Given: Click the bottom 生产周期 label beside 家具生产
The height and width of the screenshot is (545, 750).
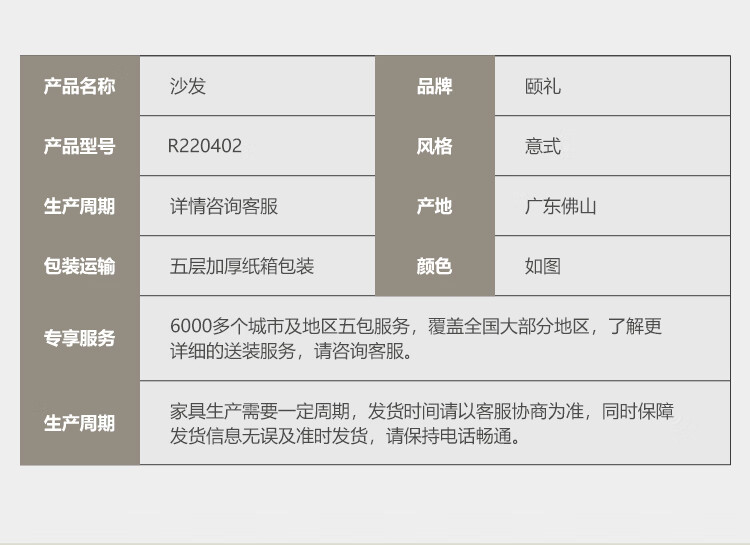Looking at the screenshot, I should (x=79, y=423).
